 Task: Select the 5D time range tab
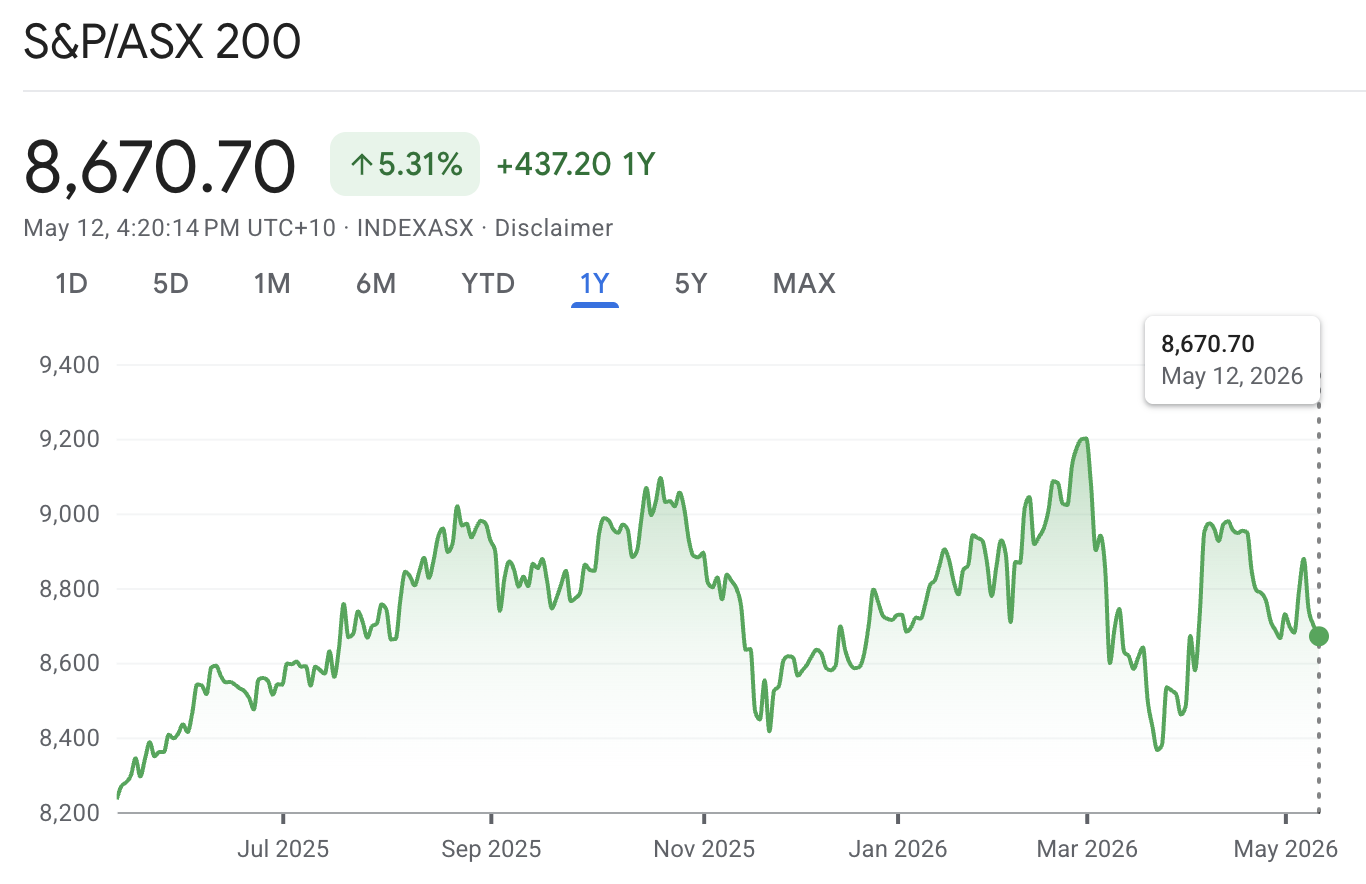(x=171, y=284)
